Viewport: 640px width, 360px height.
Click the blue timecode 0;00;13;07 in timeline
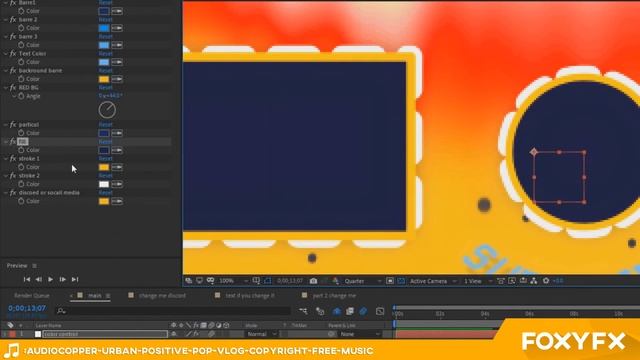pos(27,308)
